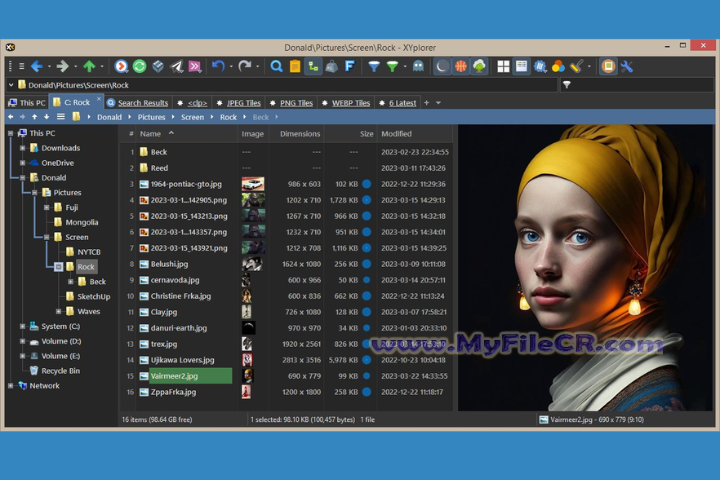Click the purple double-arrow script icon
The width and height of the screenshot is (720, 480).
(x=195, y=67)
